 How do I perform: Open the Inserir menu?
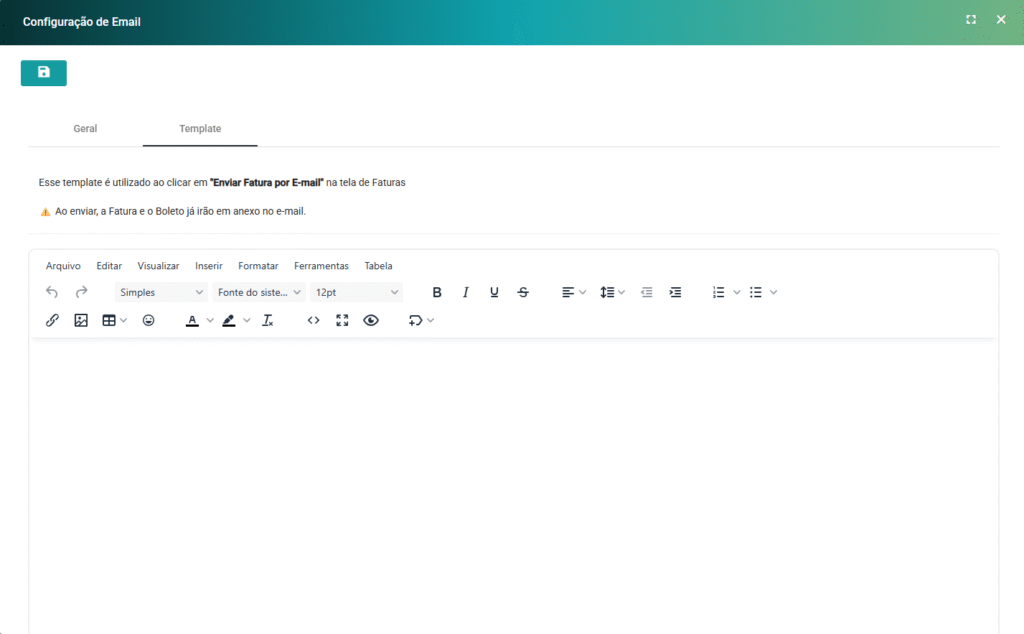tap(209, 266)
